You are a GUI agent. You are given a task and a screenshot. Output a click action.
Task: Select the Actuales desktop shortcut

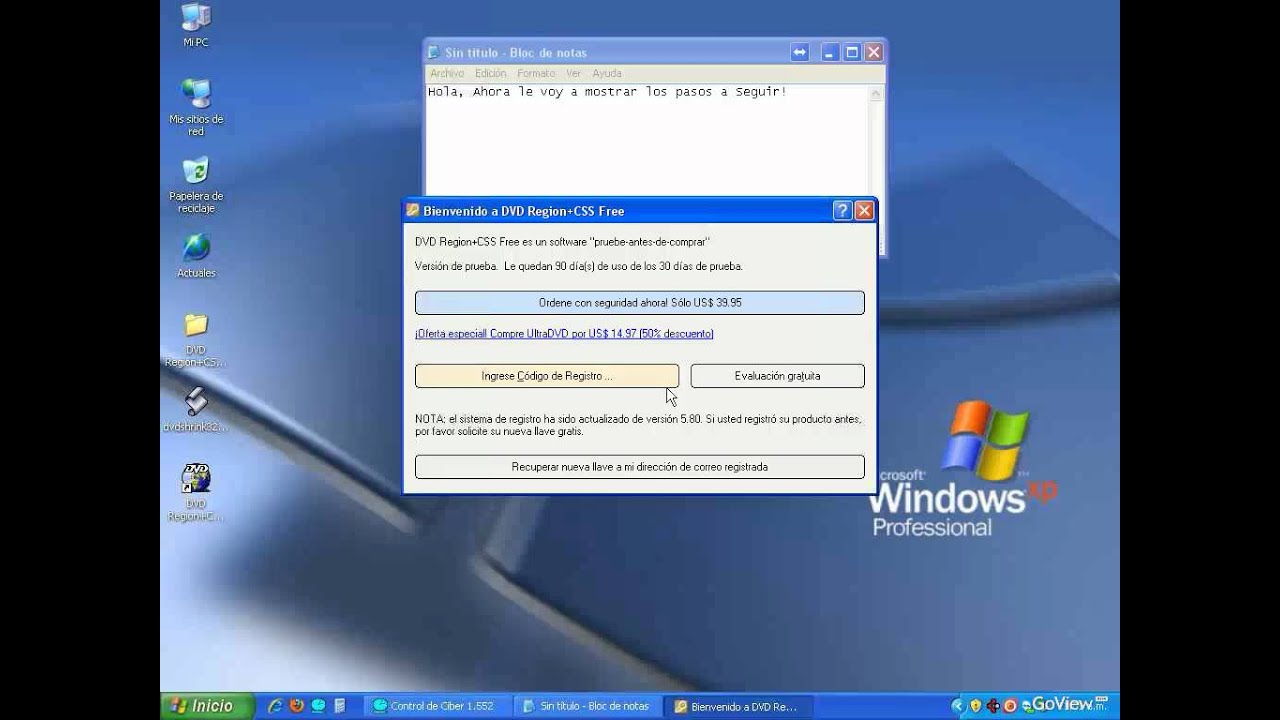pos(196,255)
